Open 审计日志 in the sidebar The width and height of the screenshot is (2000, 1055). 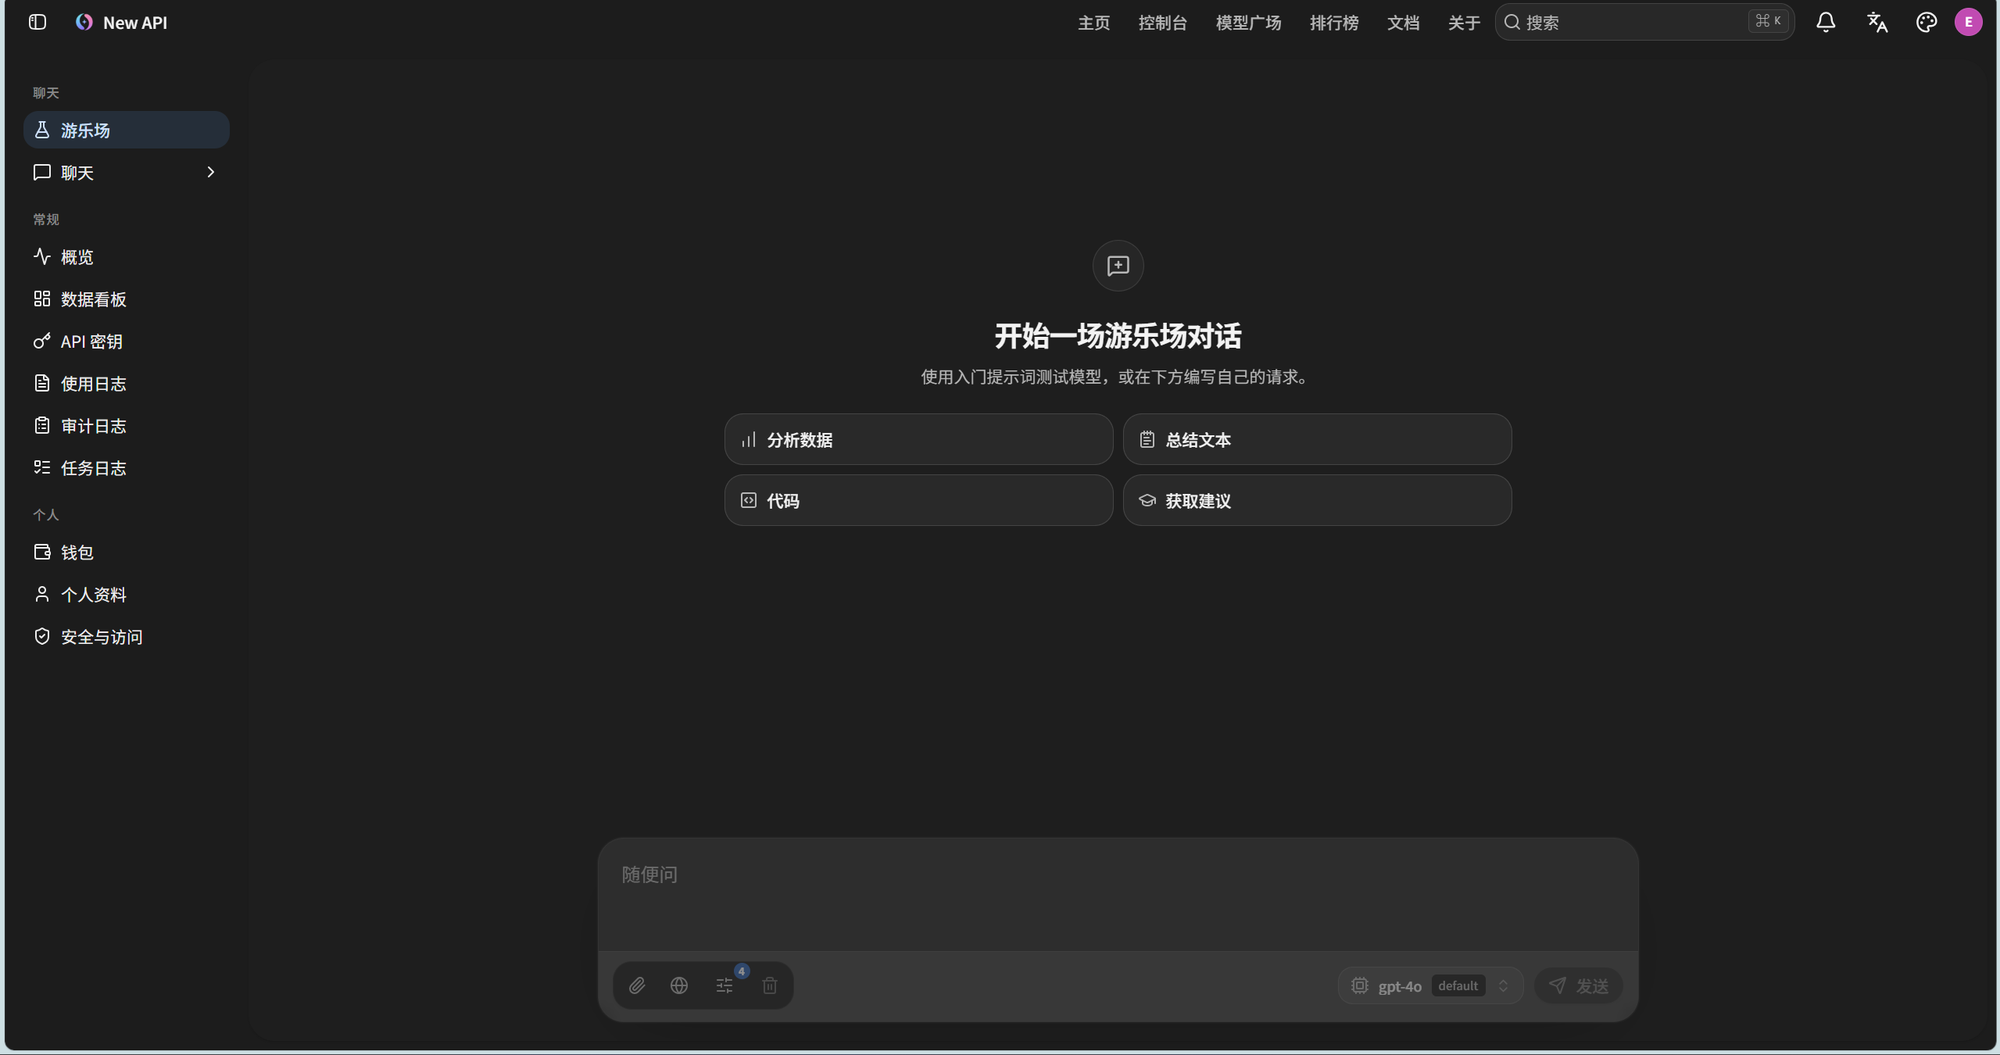(126, 426)
